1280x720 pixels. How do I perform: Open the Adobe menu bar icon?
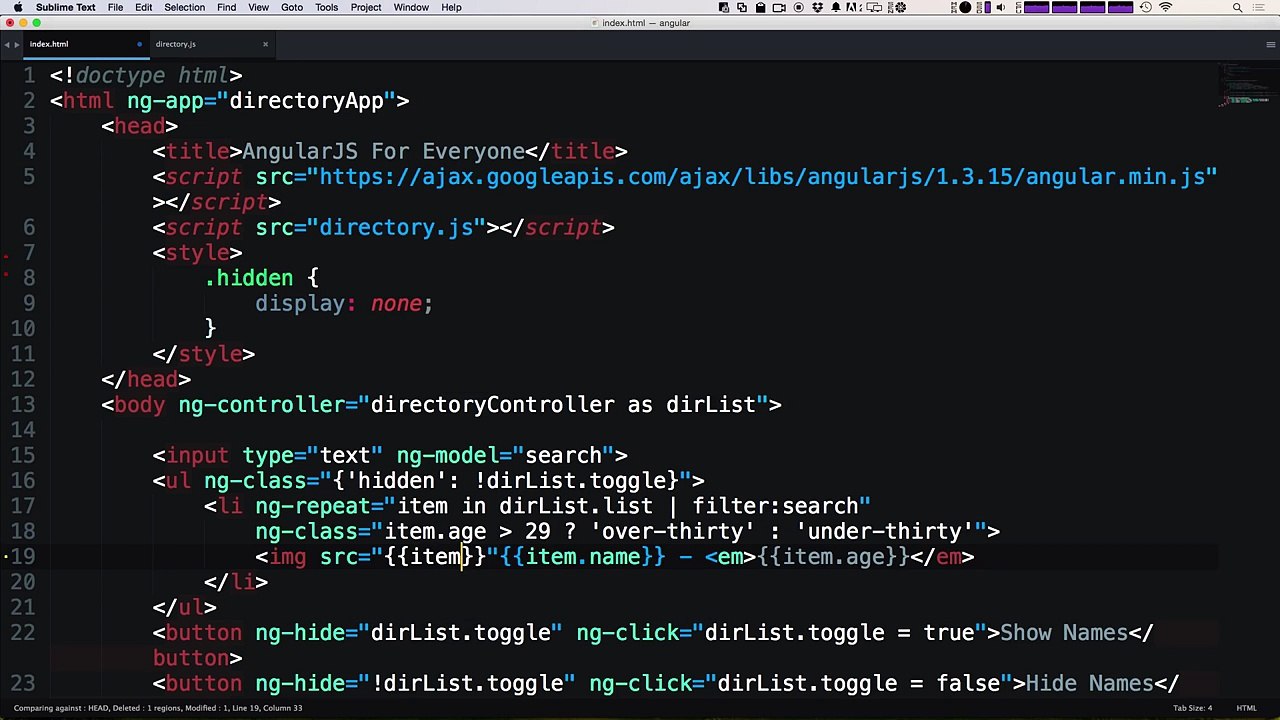pos(852,7)
